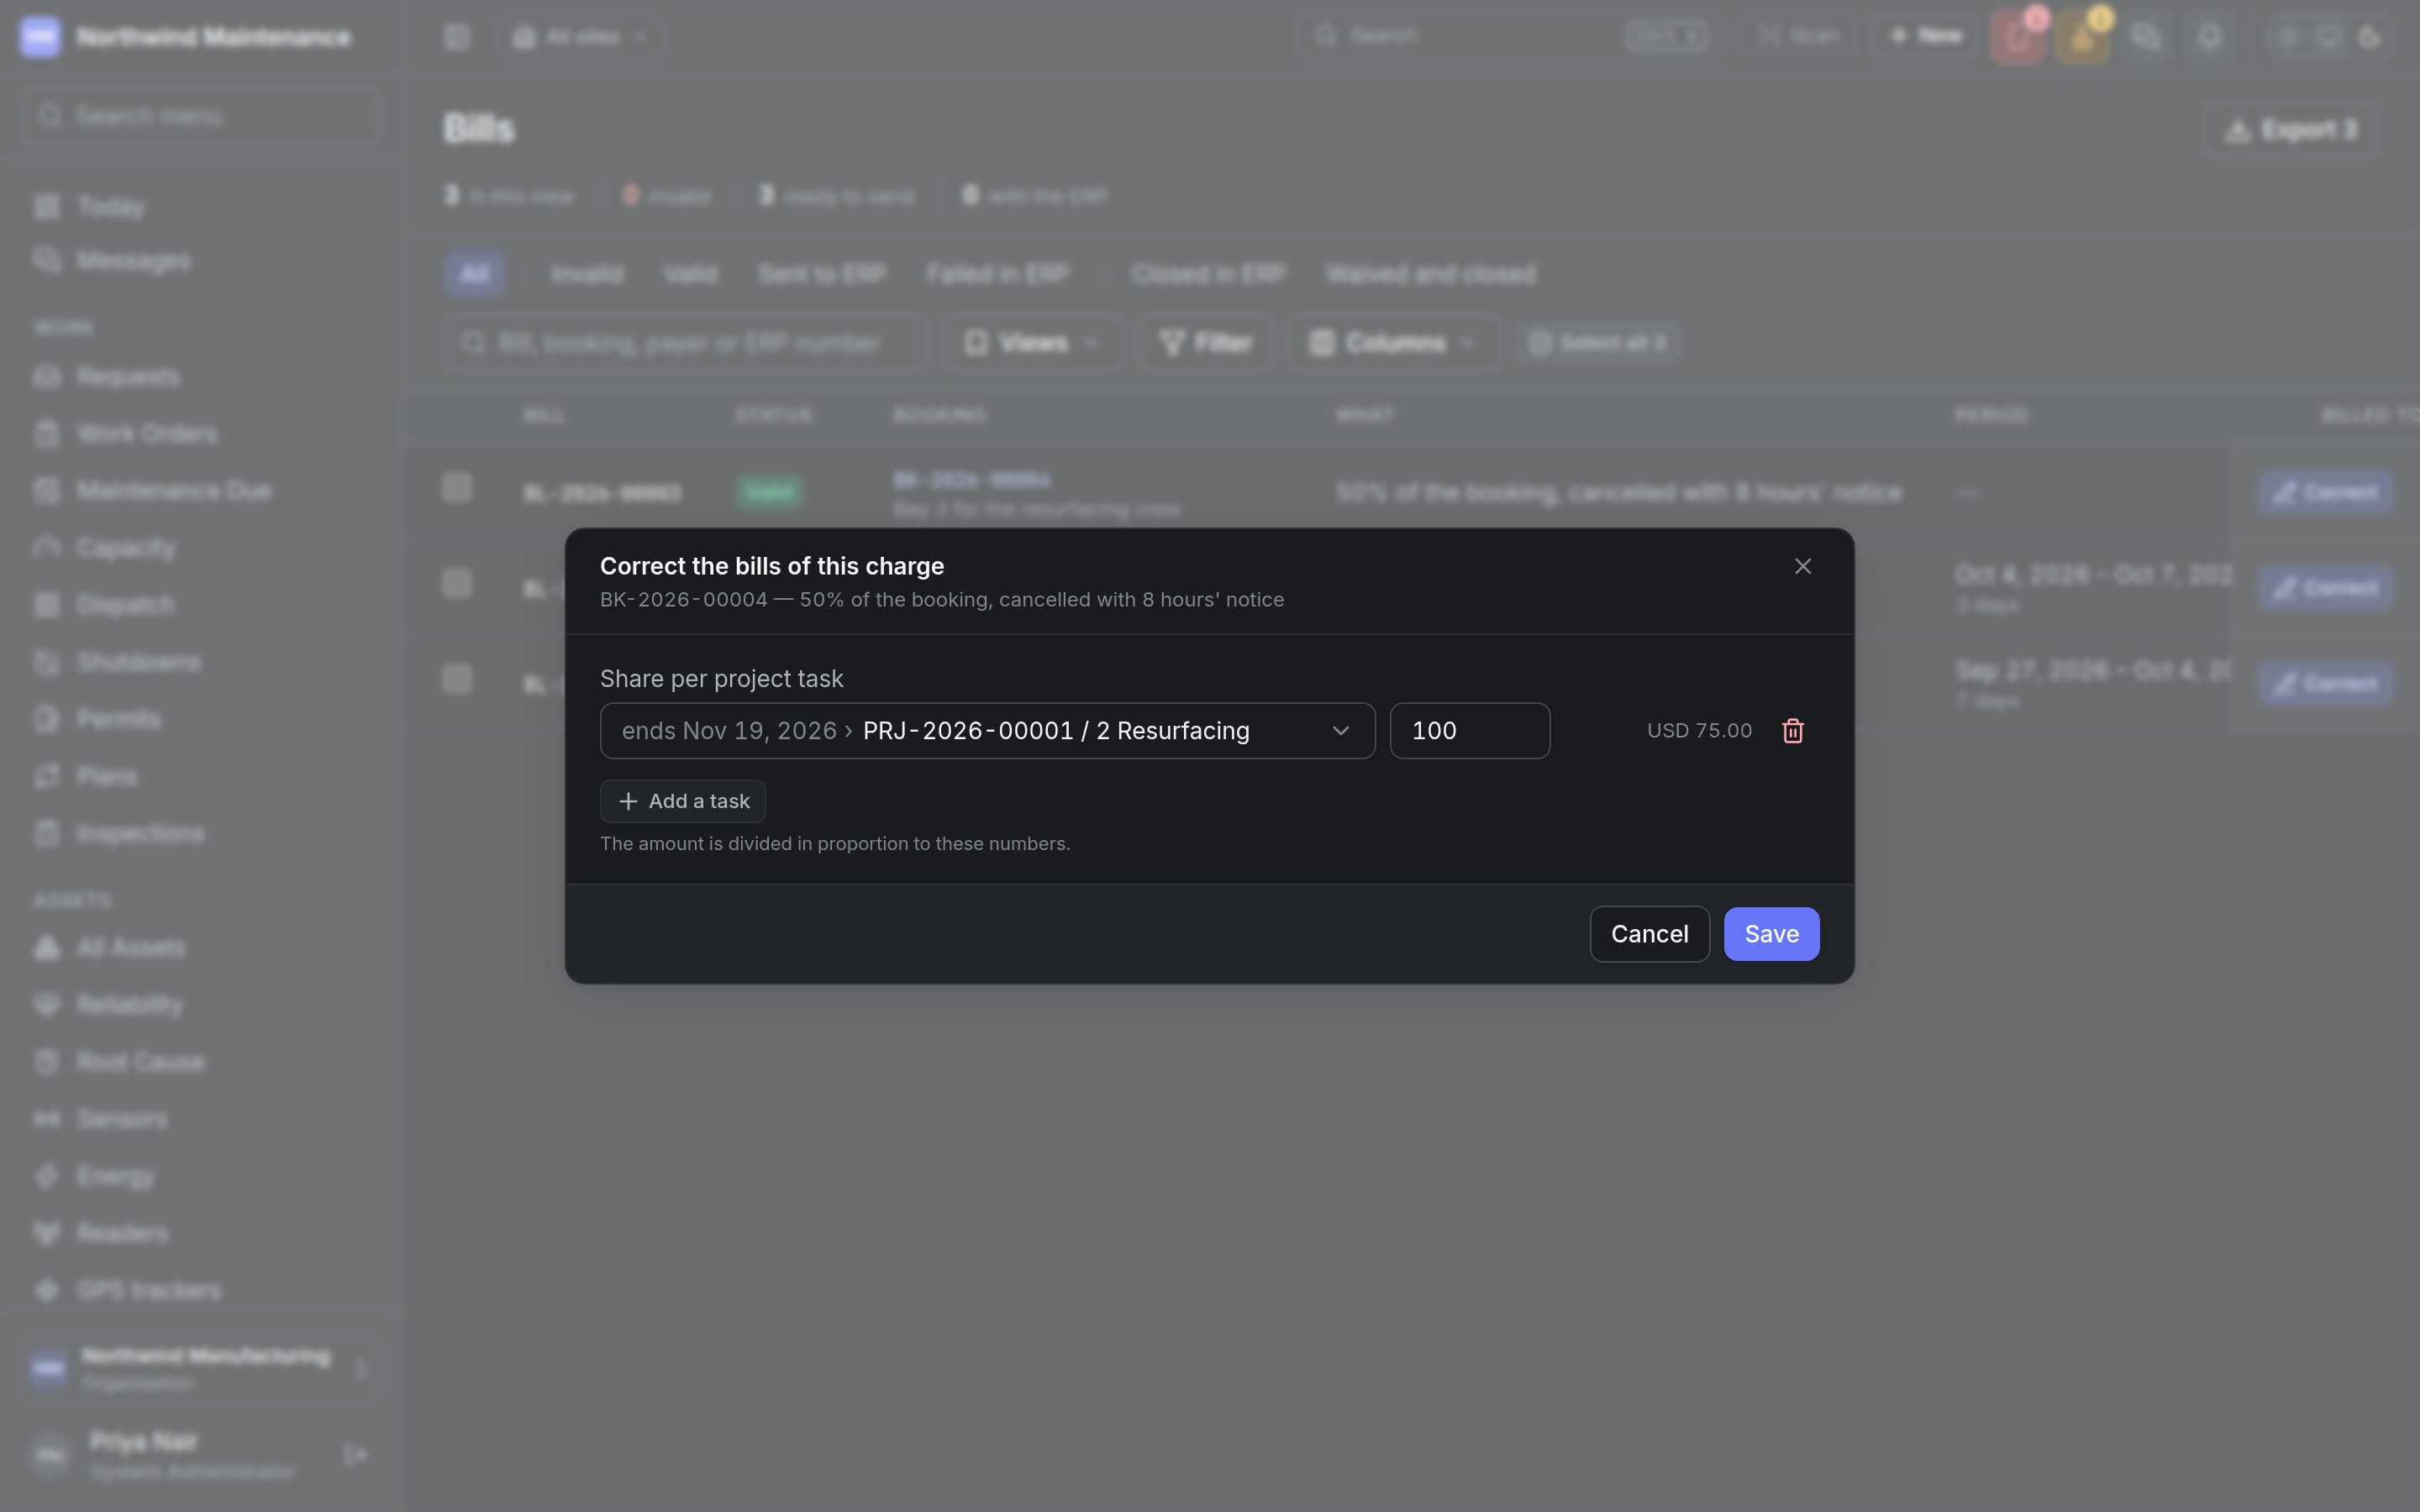Switch to the Failed in ERP tab
This screenshot has height=1512, width=2420.
pyautogui.click(x=997, y=274)
